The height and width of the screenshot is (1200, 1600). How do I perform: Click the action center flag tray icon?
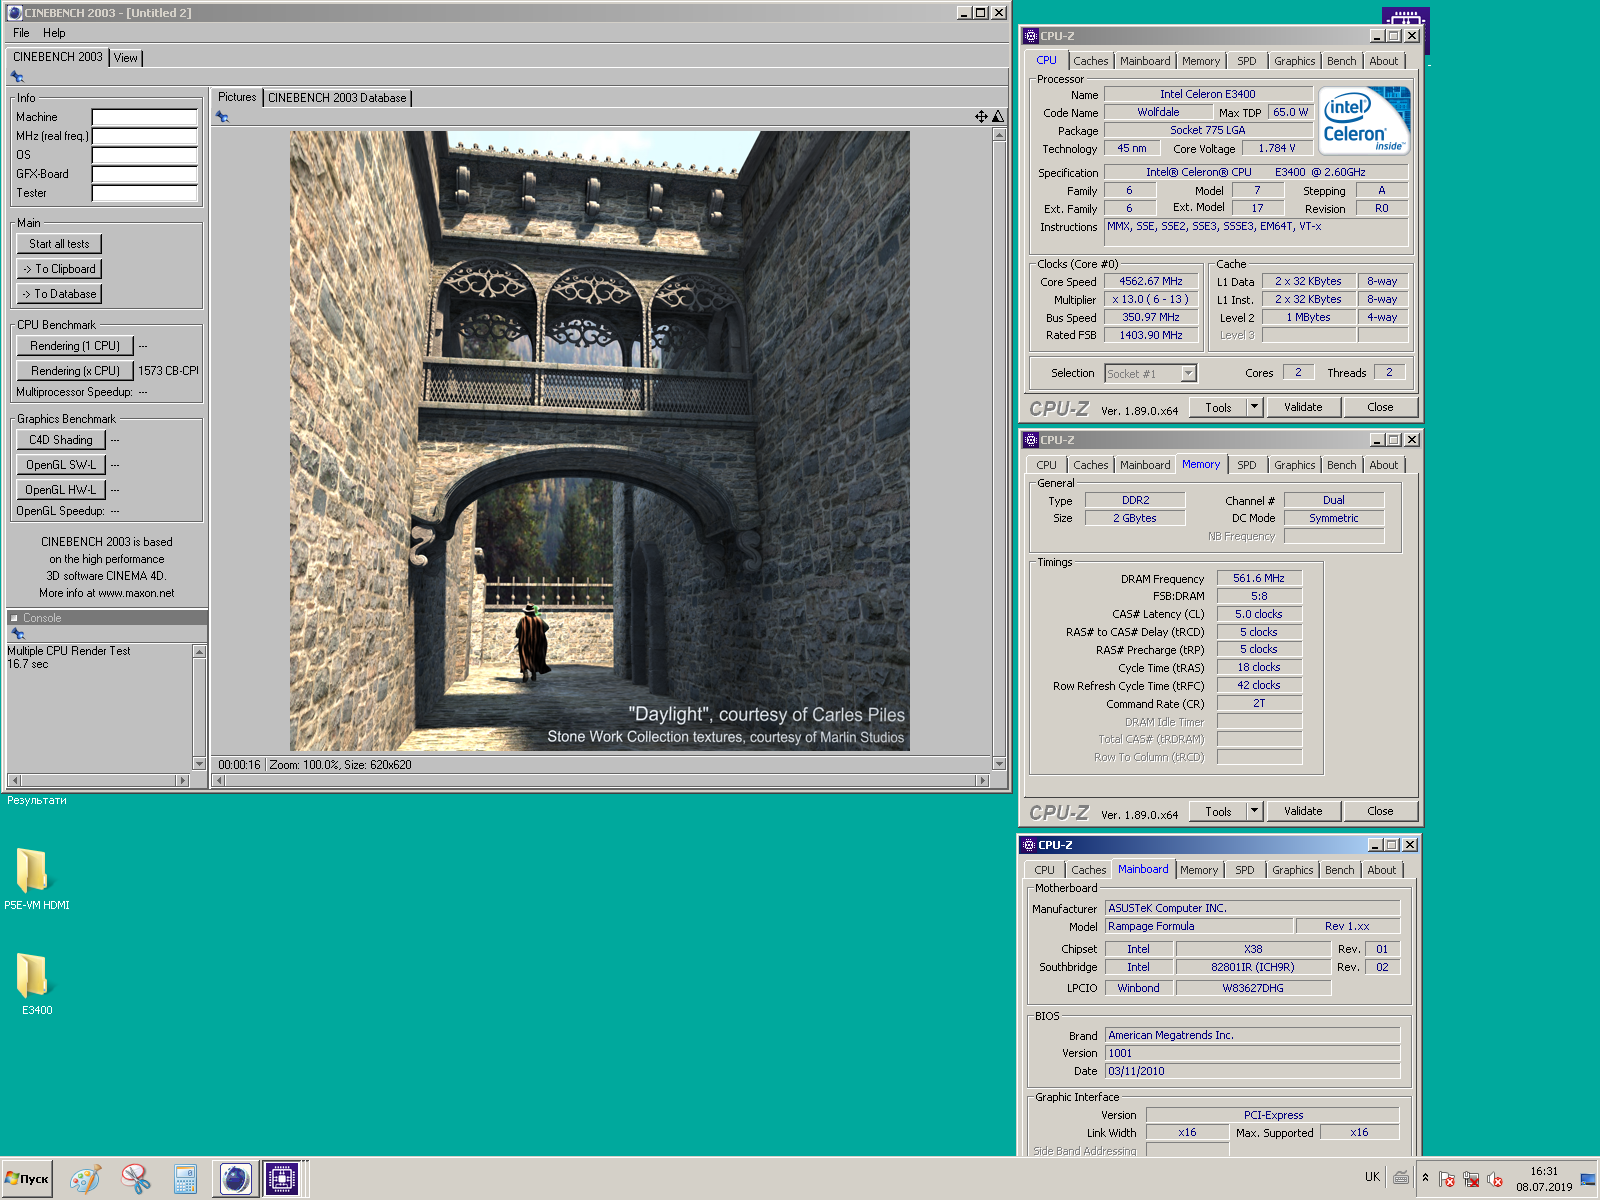pos(1446,1180)
